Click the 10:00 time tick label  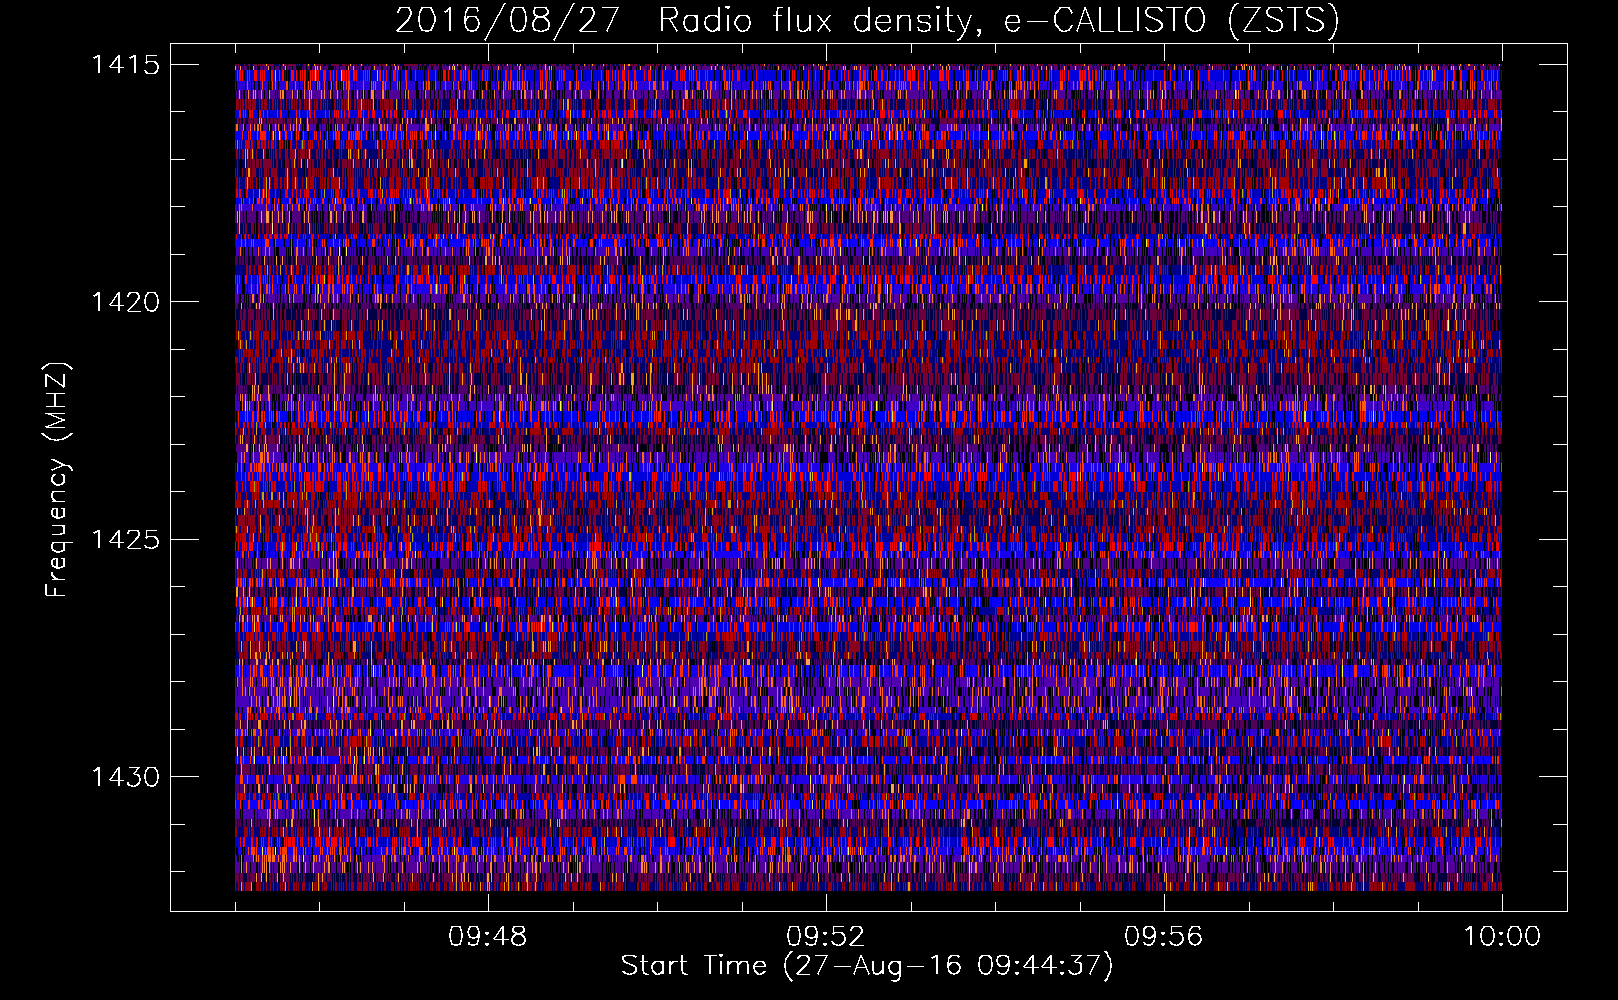tap(1502, 937)
